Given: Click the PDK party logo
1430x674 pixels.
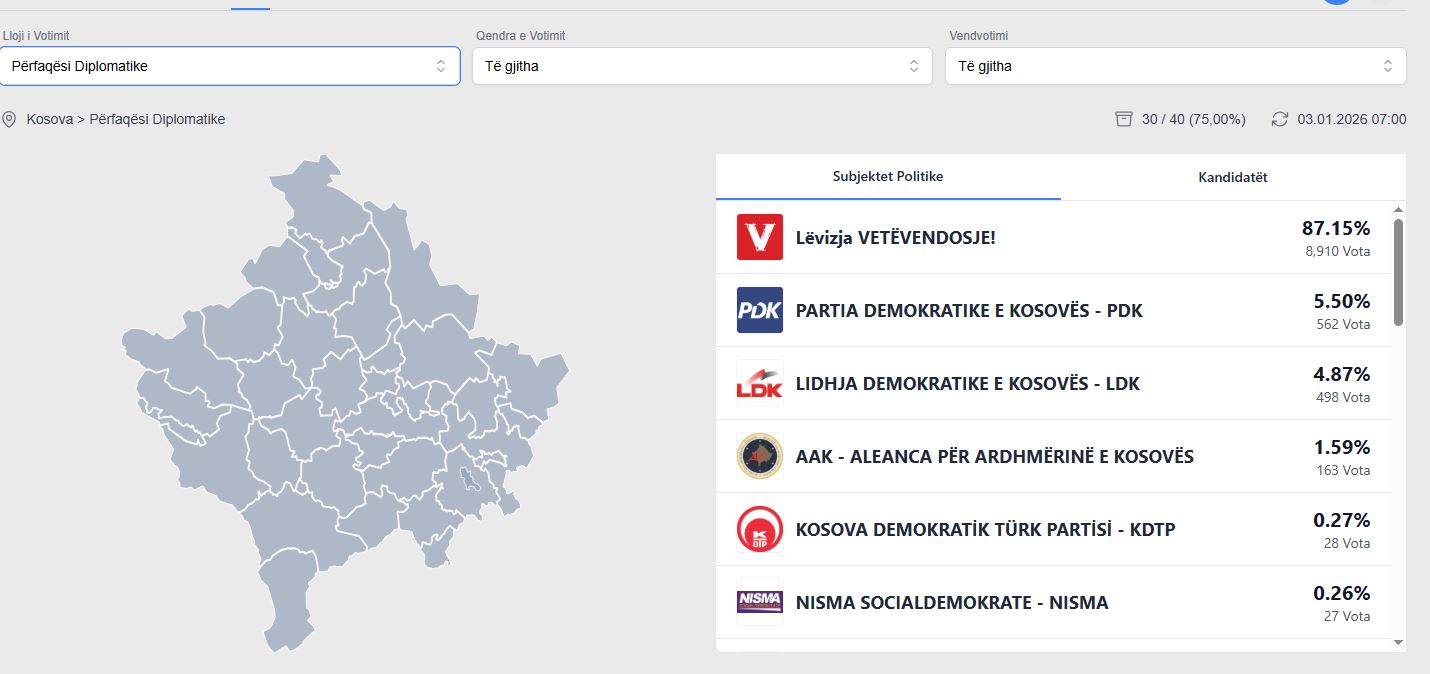Looking at the screenshot, I should [759, 310].
